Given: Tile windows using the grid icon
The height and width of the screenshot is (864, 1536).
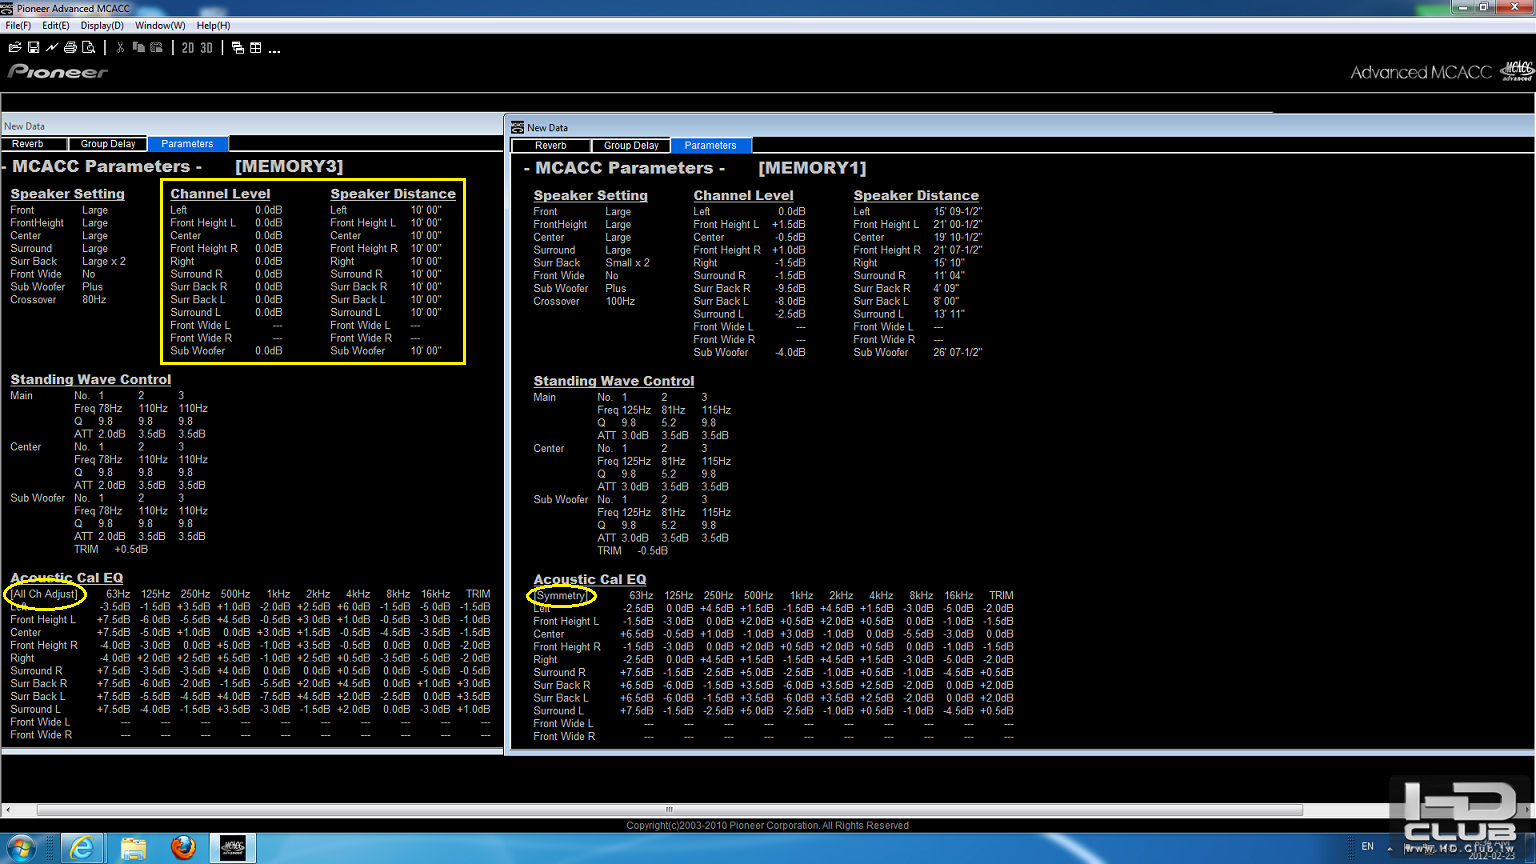Looking at the screenshot, I should (256, 48).
